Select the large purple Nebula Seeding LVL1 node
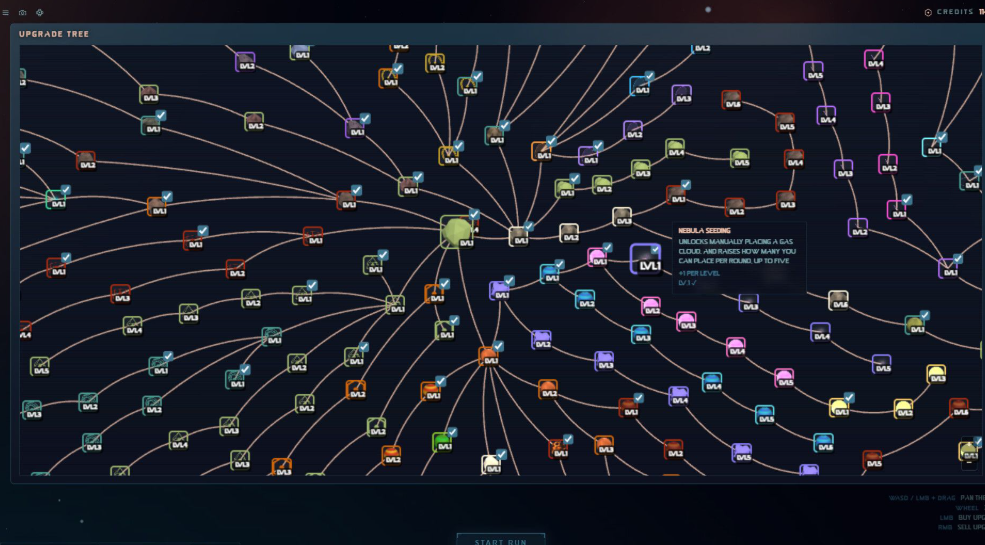 click(645, 259)
